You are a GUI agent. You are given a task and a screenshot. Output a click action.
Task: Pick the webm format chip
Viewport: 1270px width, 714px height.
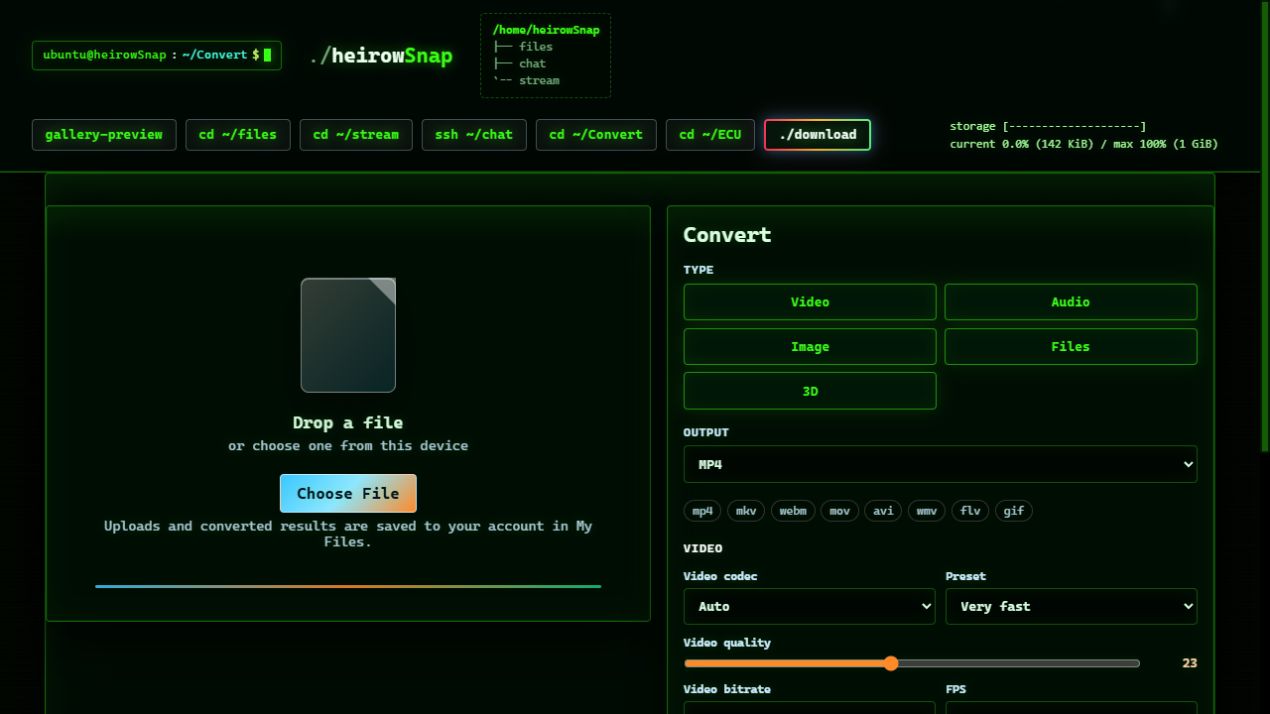click(x=793, y=511)
